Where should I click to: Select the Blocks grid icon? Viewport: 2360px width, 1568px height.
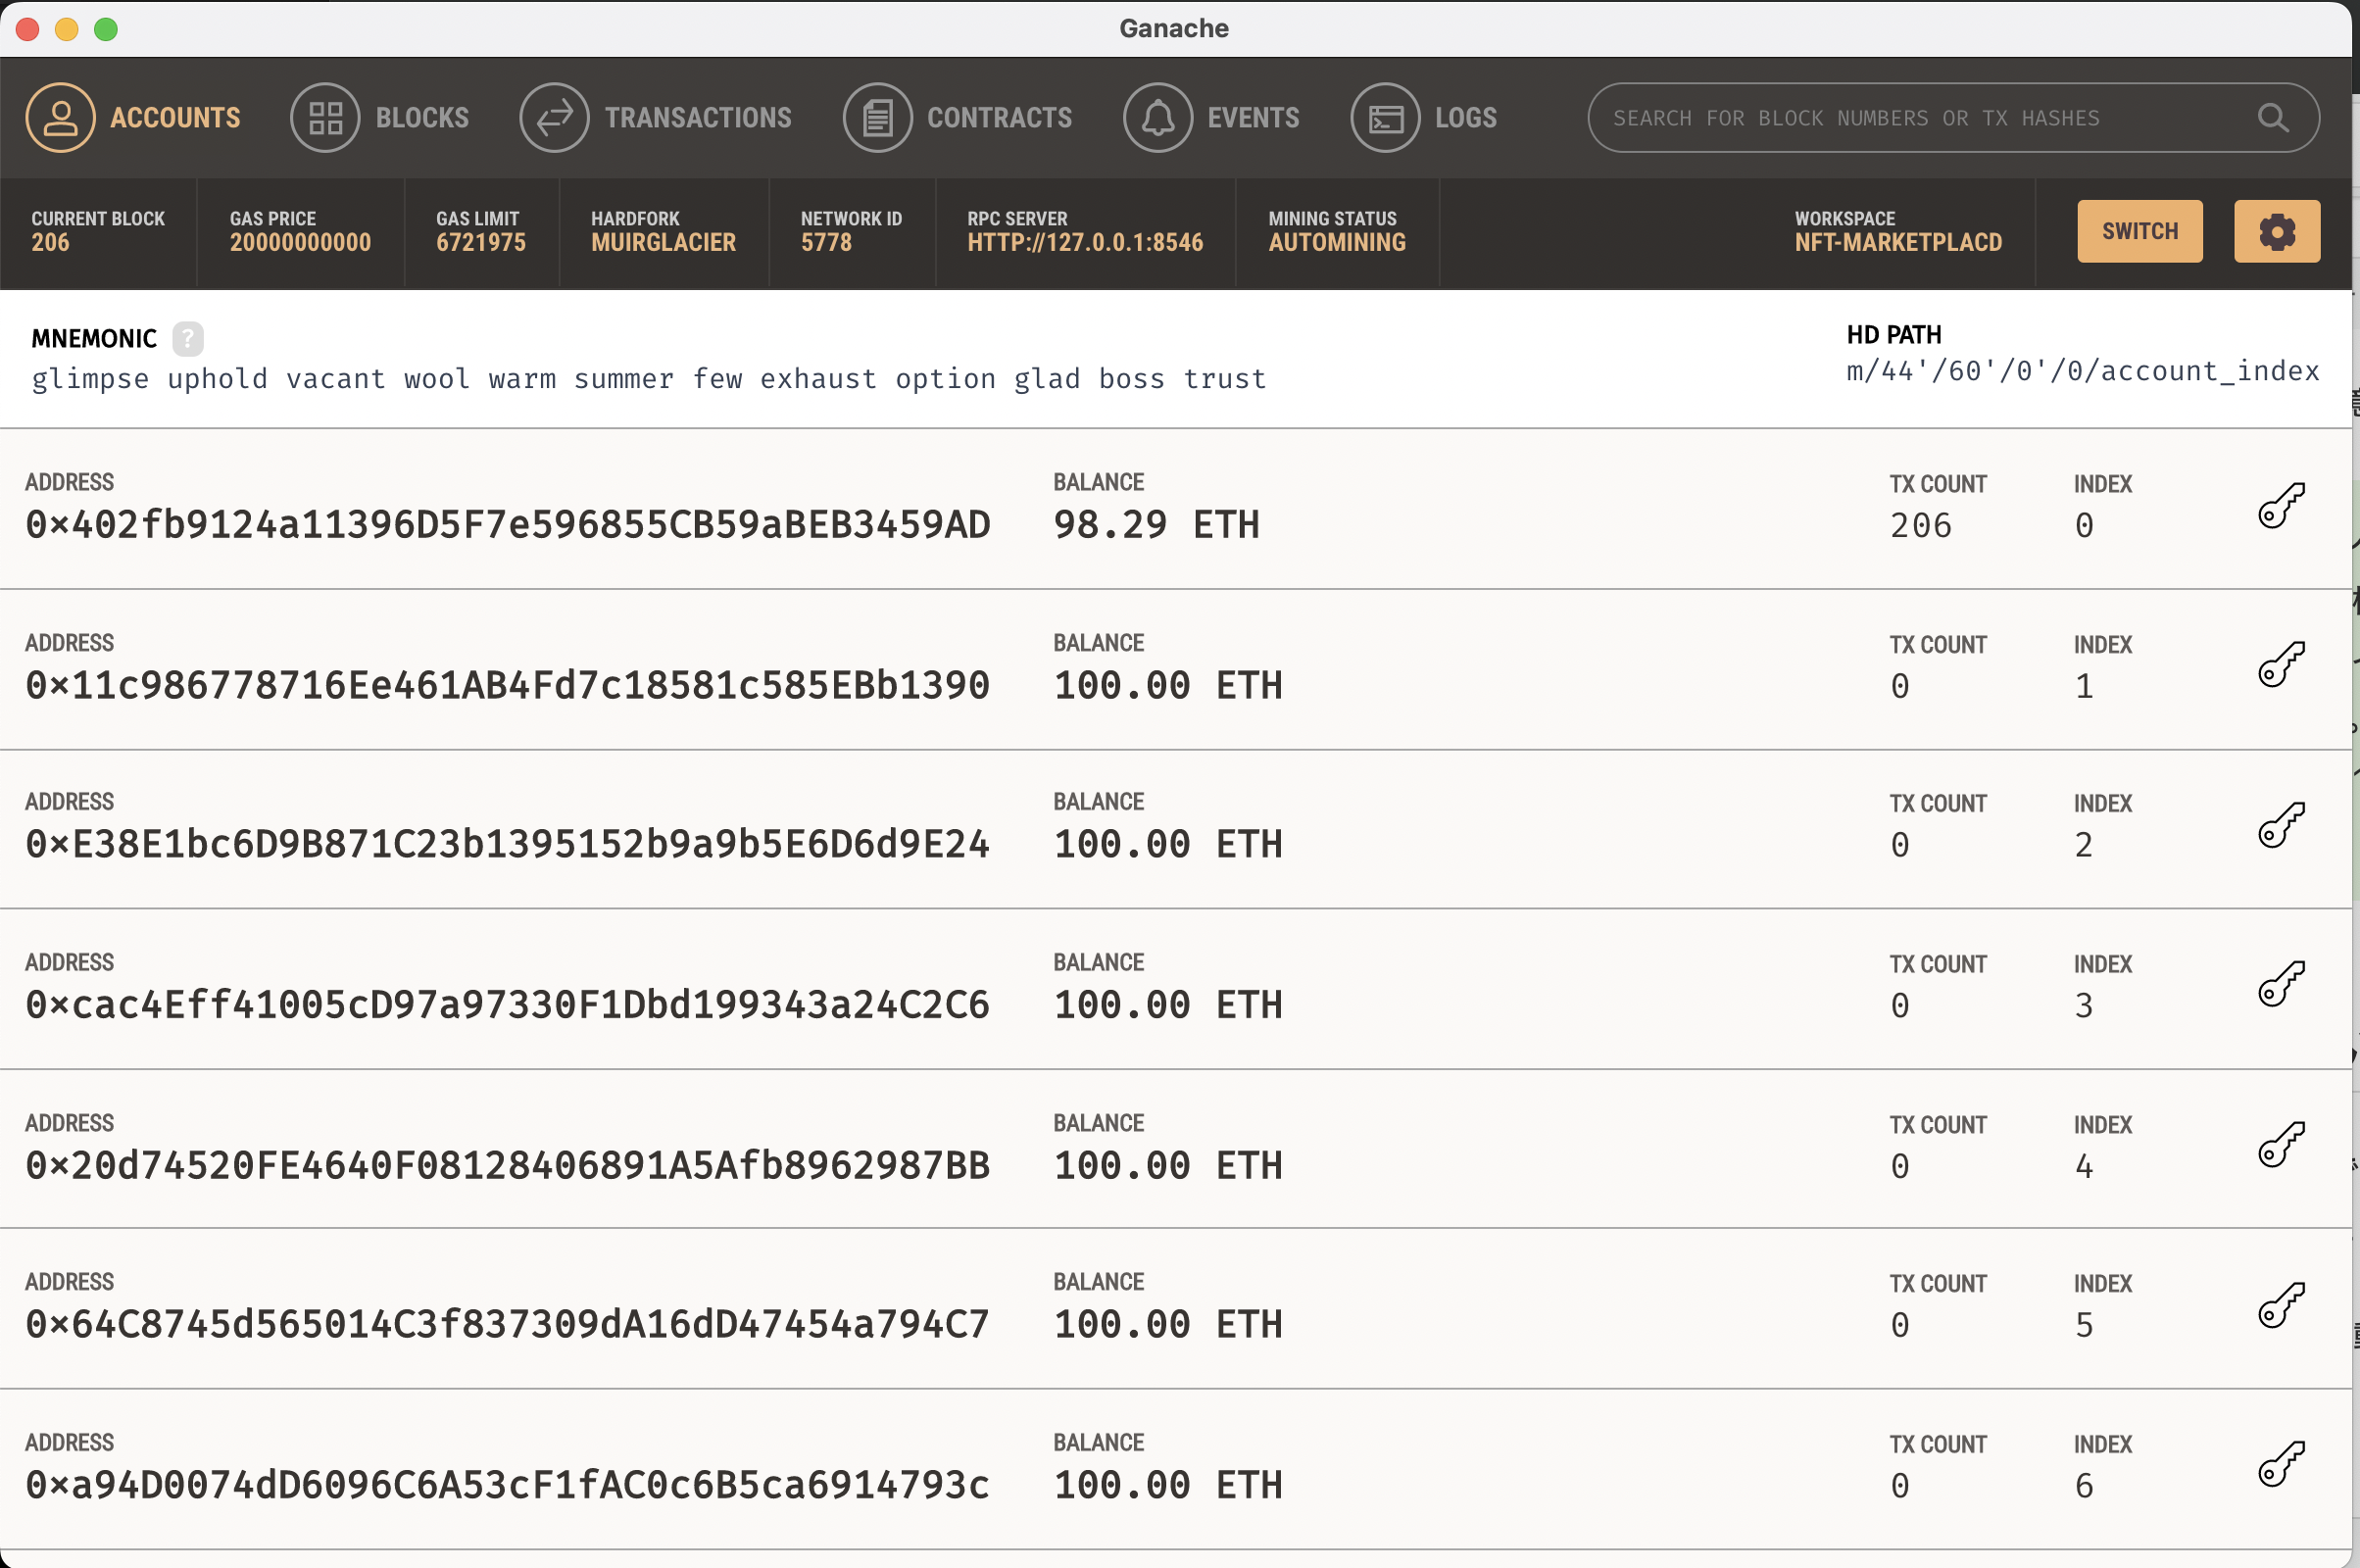click(324, 117)
